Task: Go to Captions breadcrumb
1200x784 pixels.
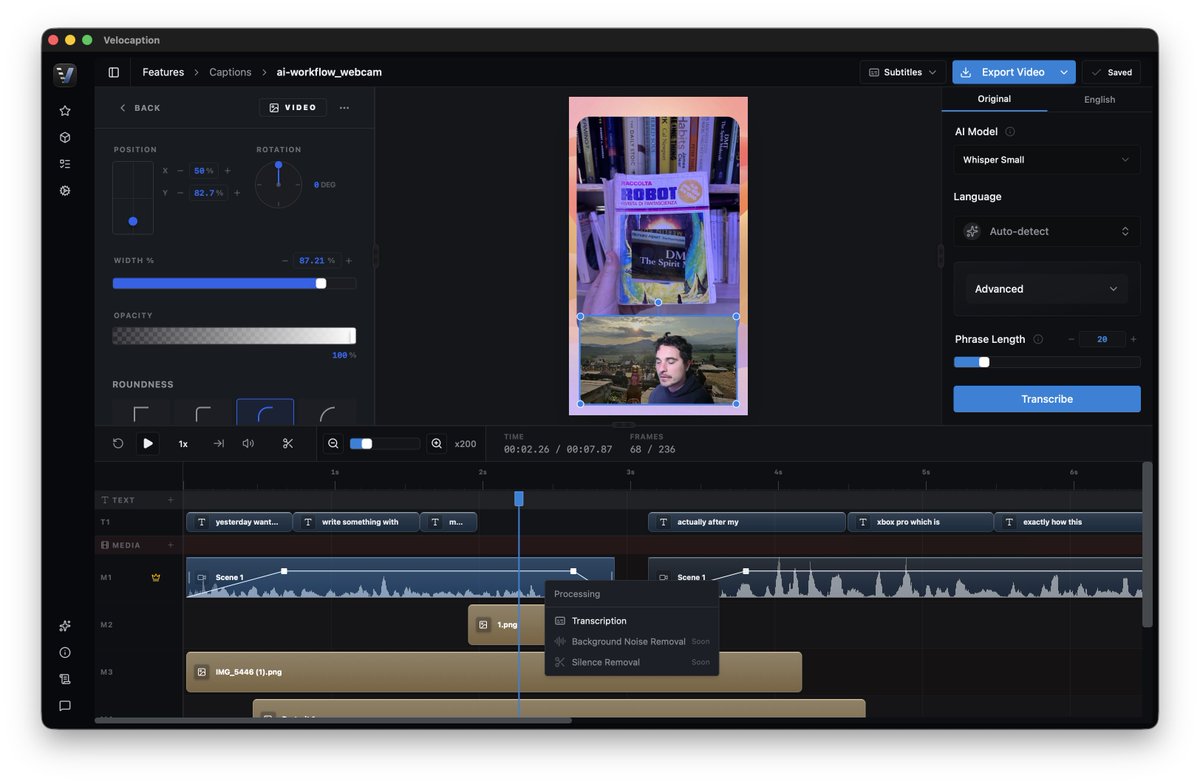Action: [x=230, y=72]
